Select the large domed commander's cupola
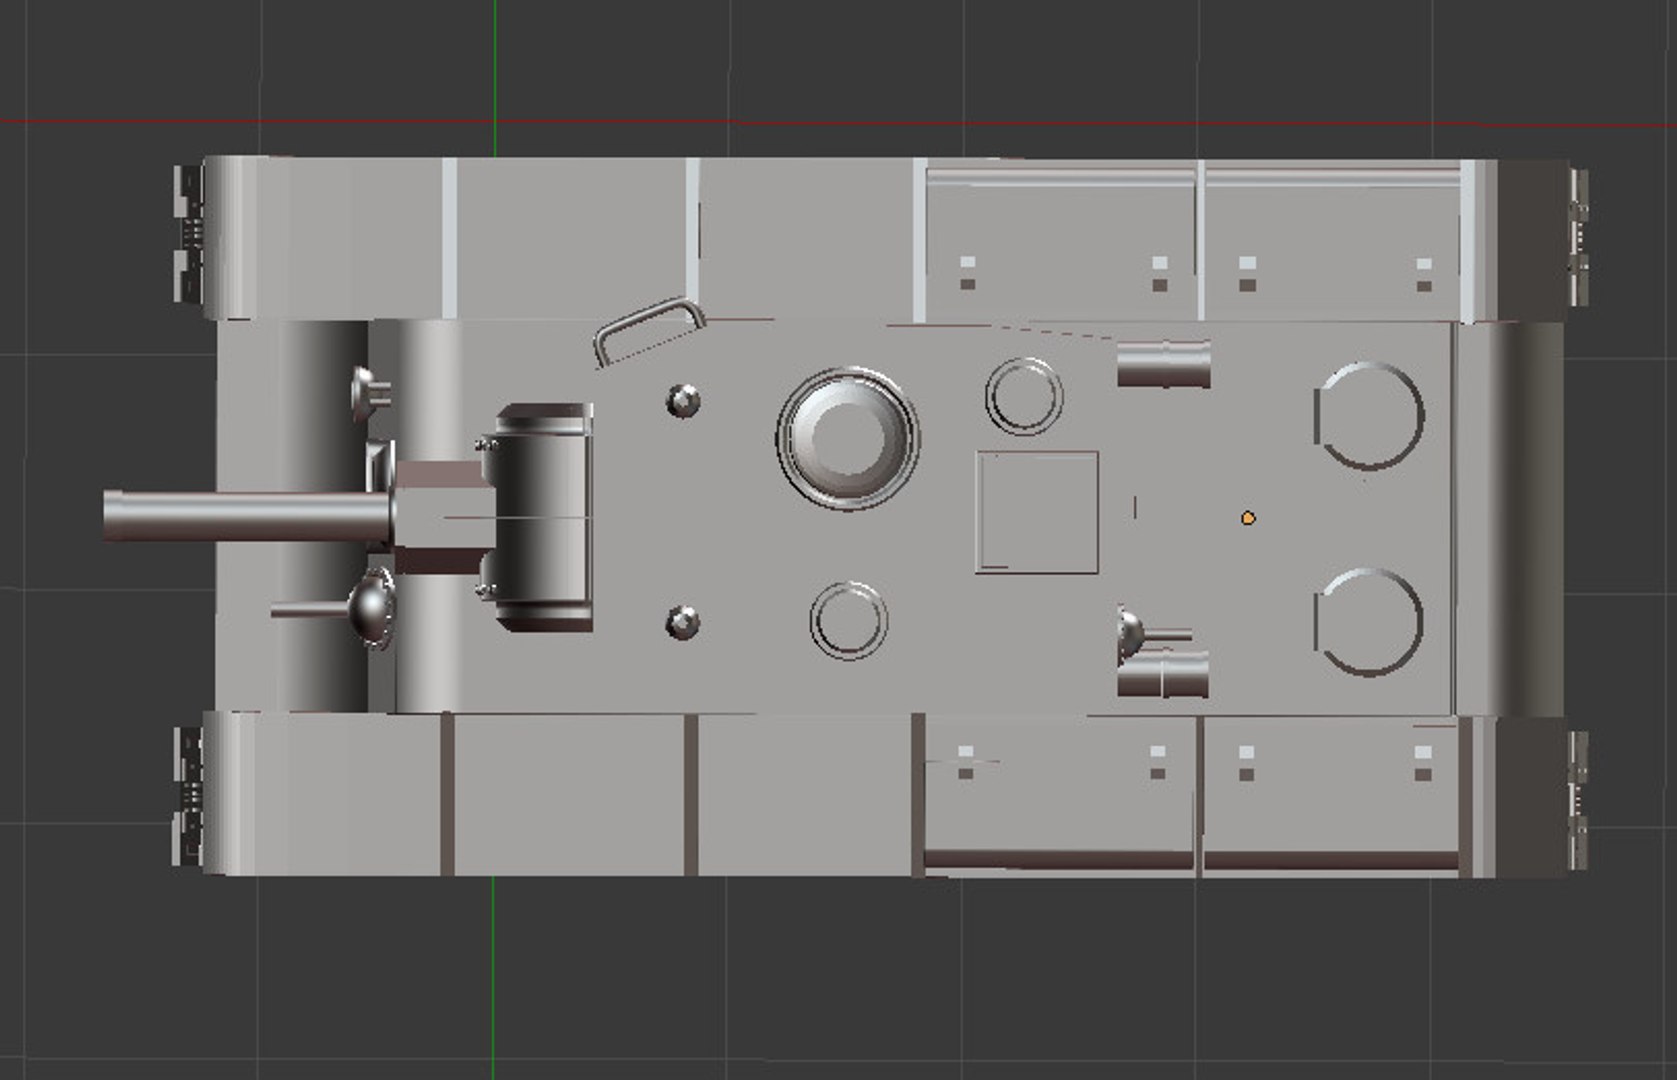The image size is (1677, 1080). click(848, 439)
